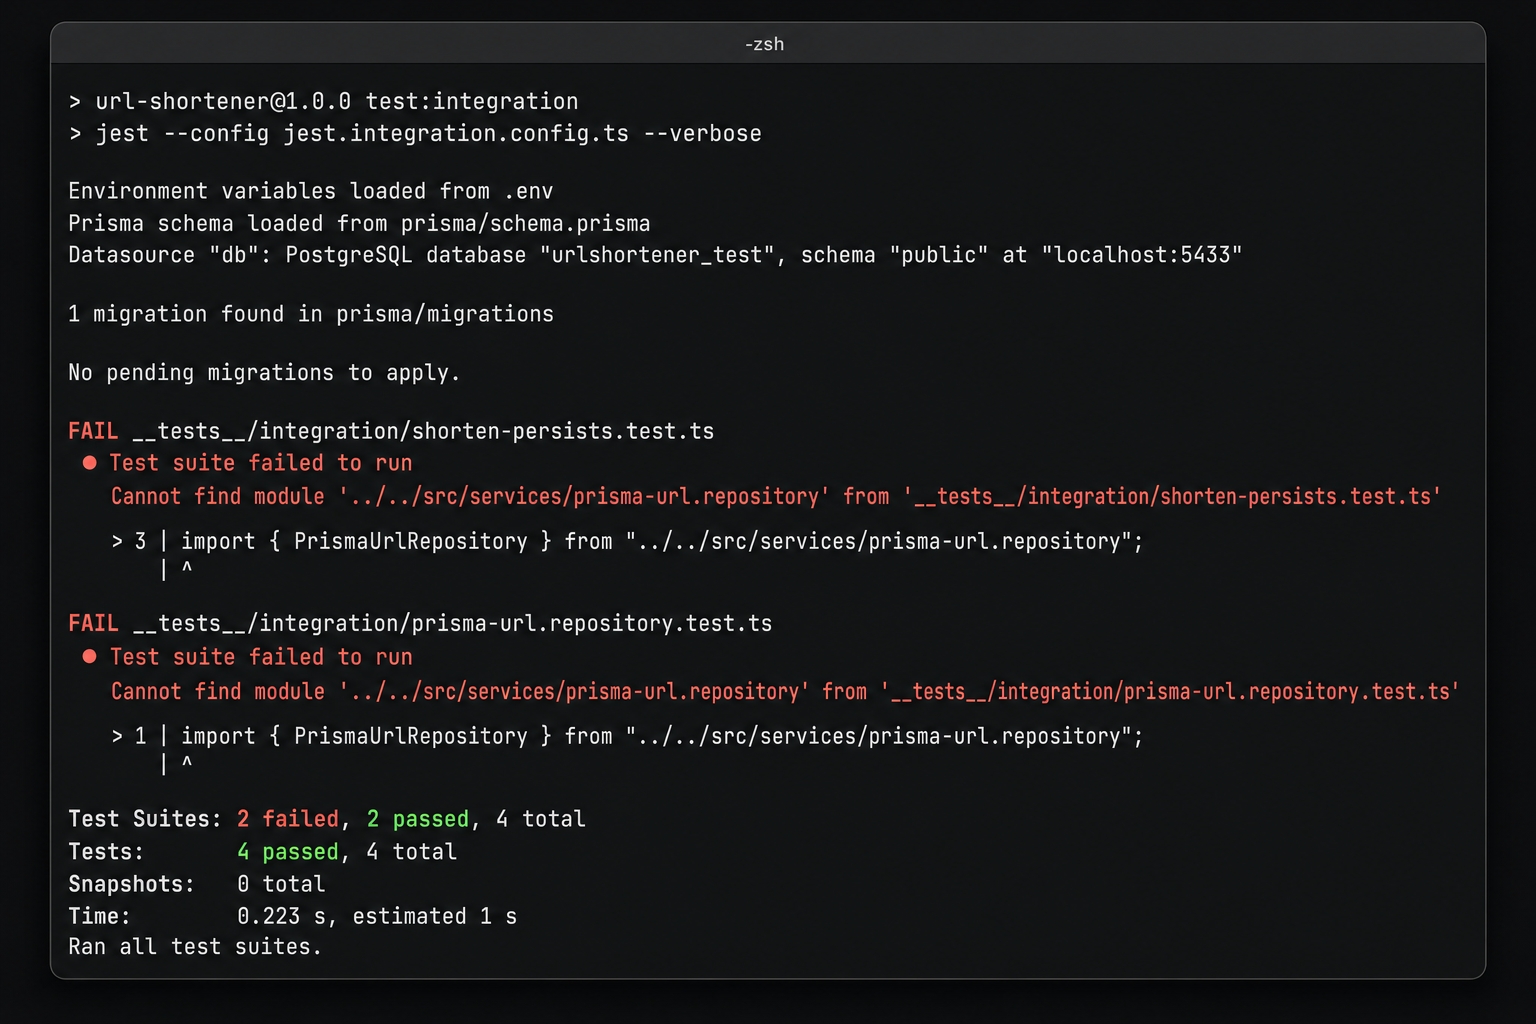Click red bullet under shorten-persists.test.ts

point(90,462)
